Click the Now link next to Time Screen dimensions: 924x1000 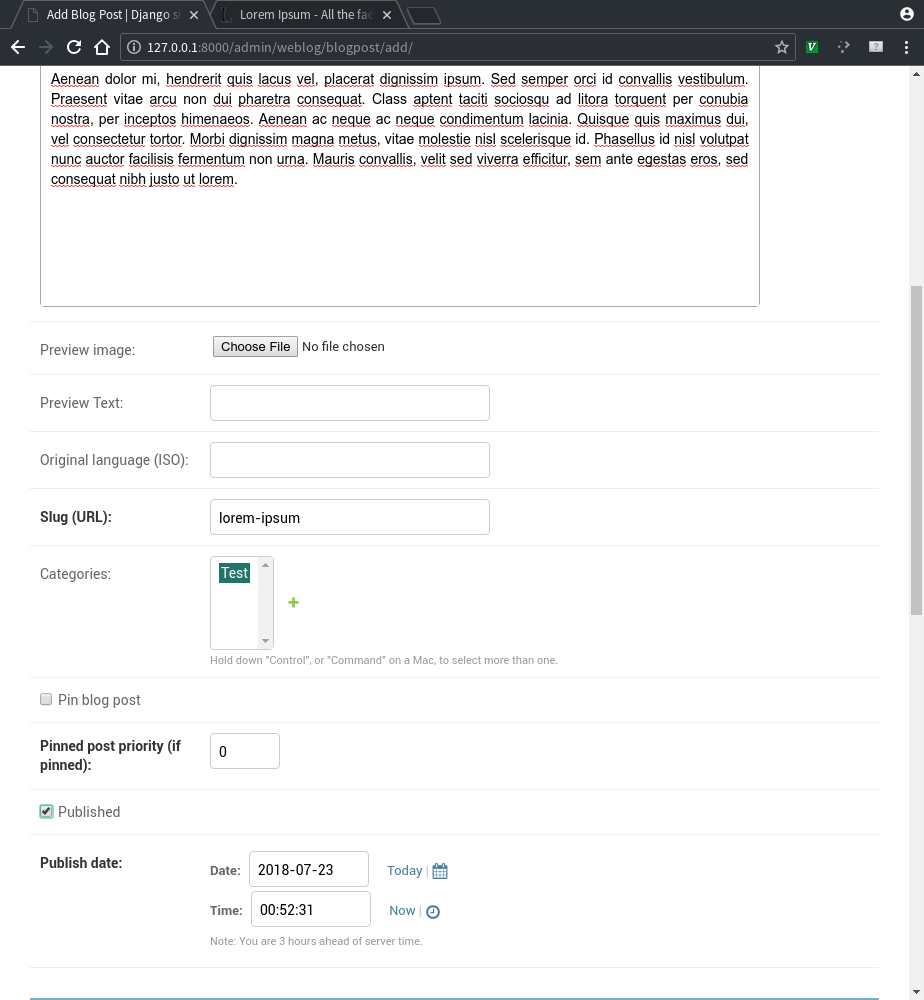point(402,911)
